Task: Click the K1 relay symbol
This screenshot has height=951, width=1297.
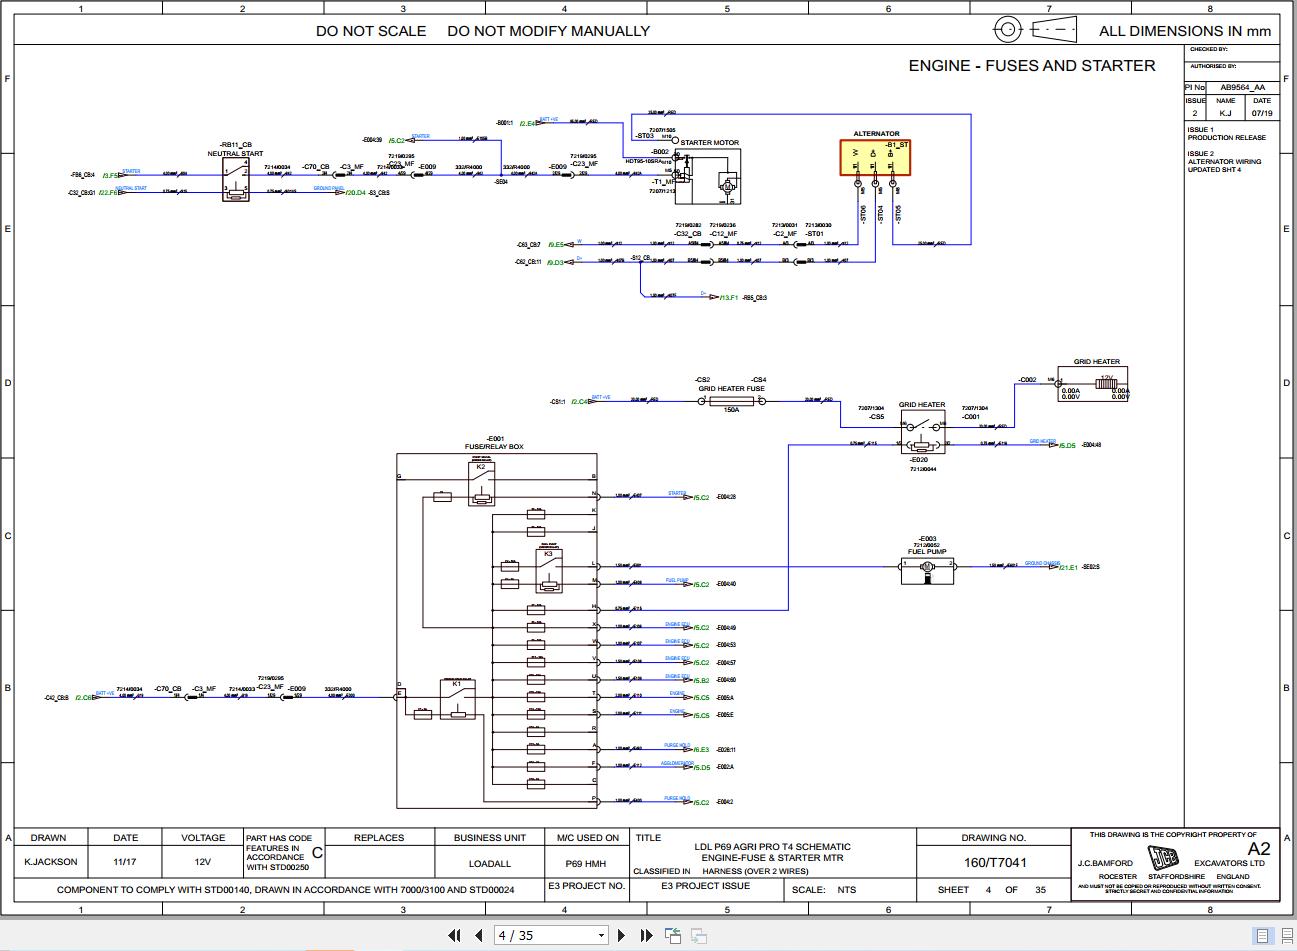Action: [x=457, y=700]
